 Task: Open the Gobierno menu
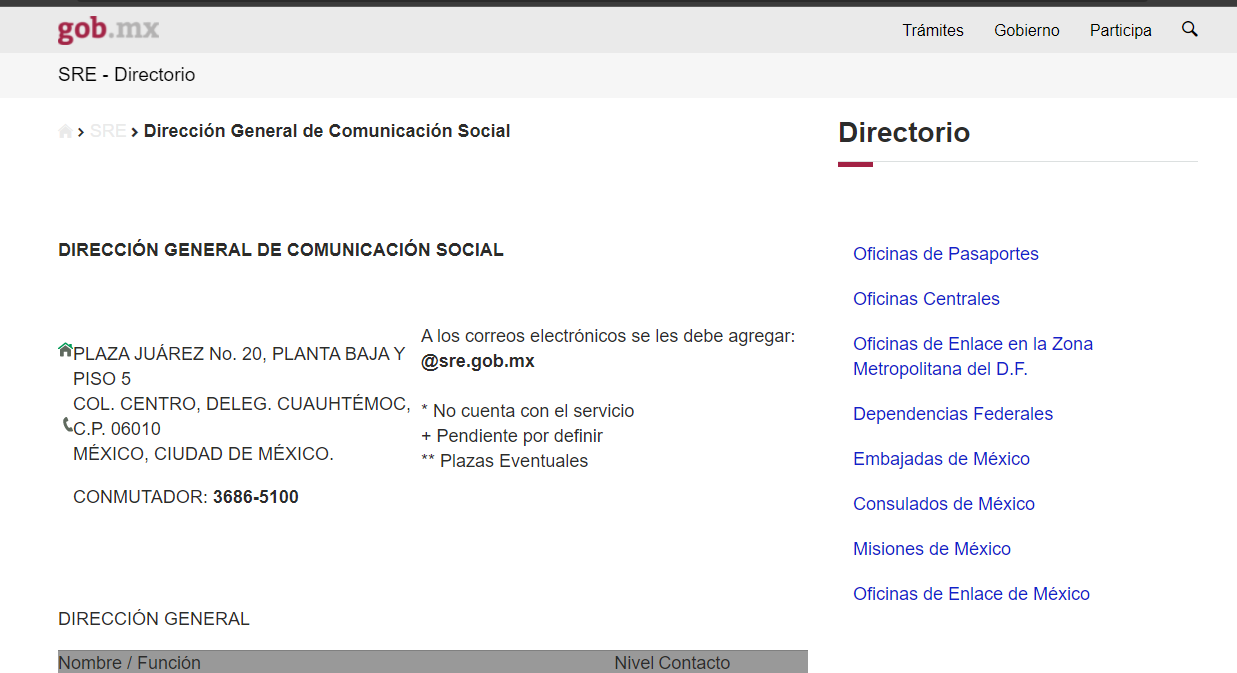pyautogui.click(x=1026, y=30)
